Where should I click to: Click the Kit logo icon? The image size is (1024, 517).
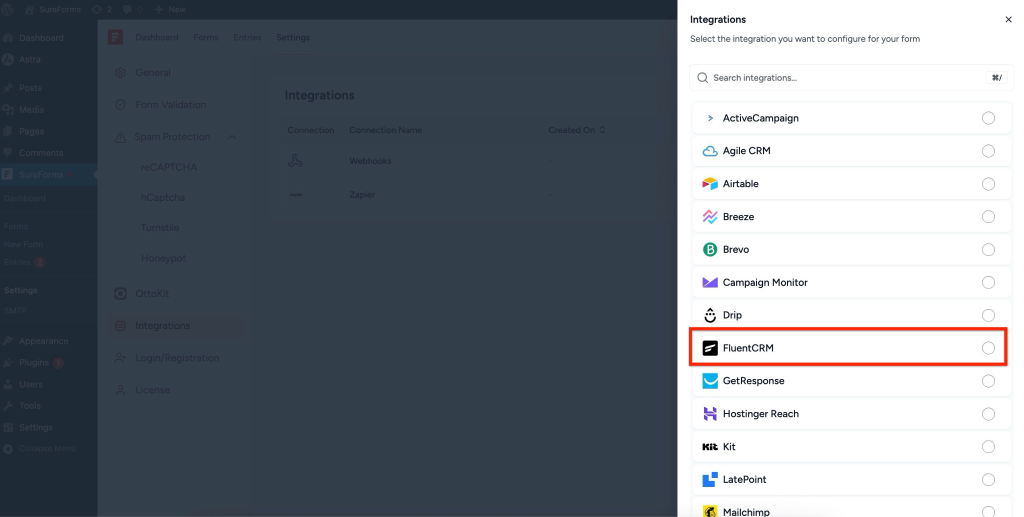[710, 447]
